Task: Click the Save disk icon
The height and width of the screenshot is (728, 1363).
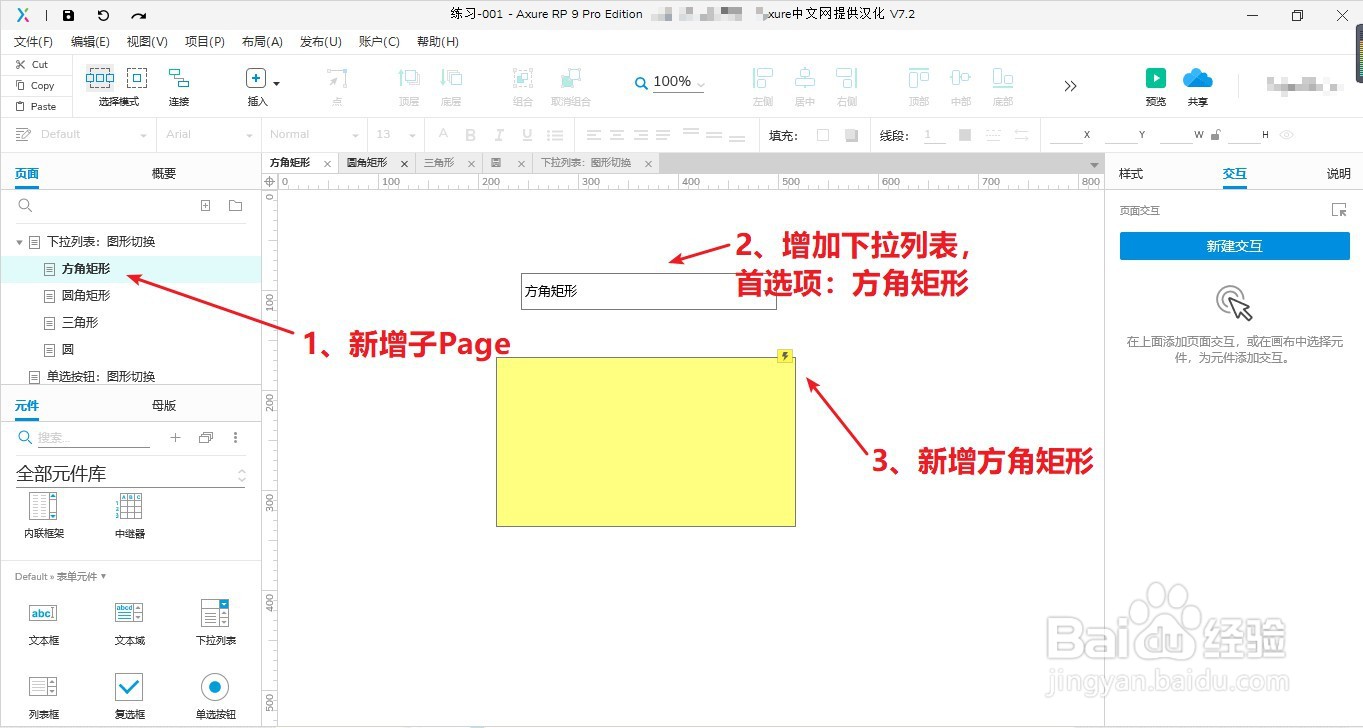Action: tap(68, 15)
